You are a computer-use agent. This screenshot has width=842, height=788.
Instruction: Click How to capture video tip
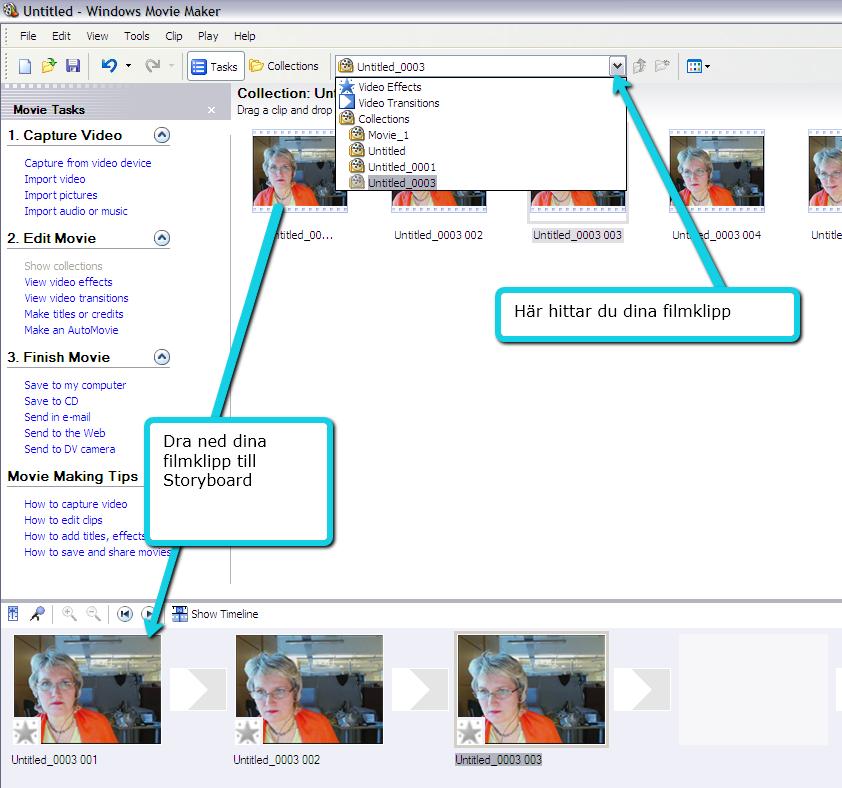coord(76,504)
